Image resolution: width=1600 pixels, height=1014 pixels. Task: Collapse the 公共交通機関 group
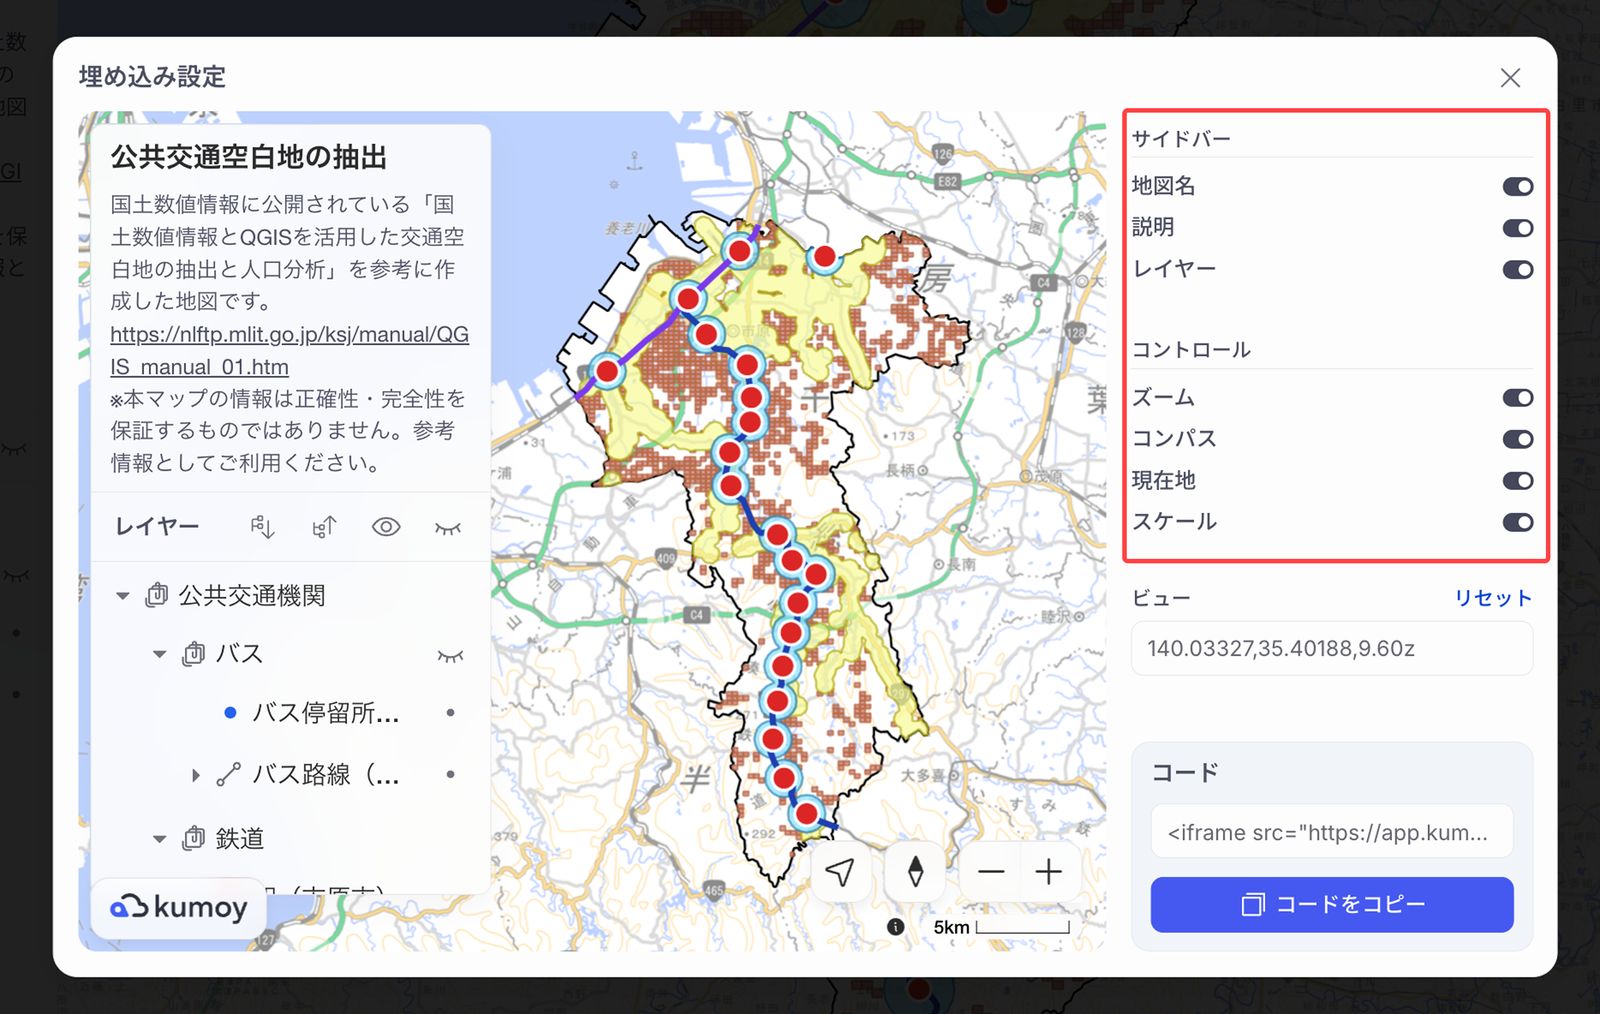pos(123,596)
